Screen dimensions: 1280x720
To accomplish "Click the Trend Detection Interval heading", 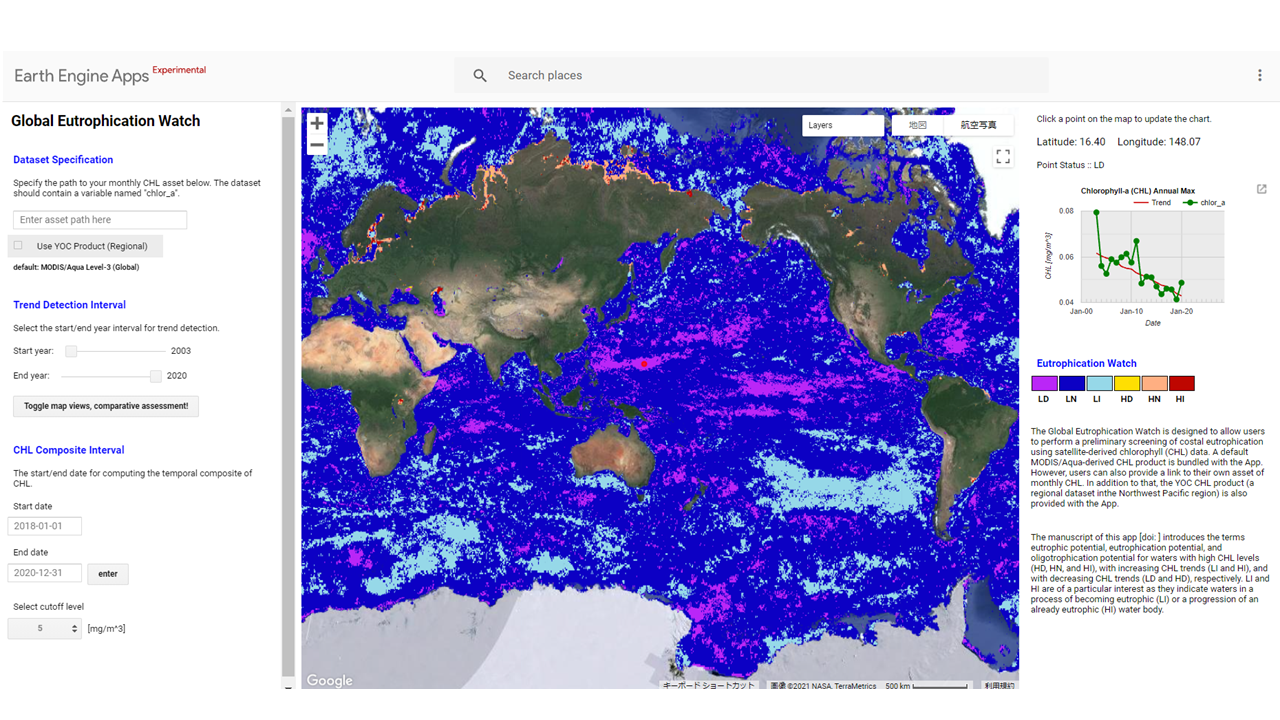I will click(x=69, y=305).
